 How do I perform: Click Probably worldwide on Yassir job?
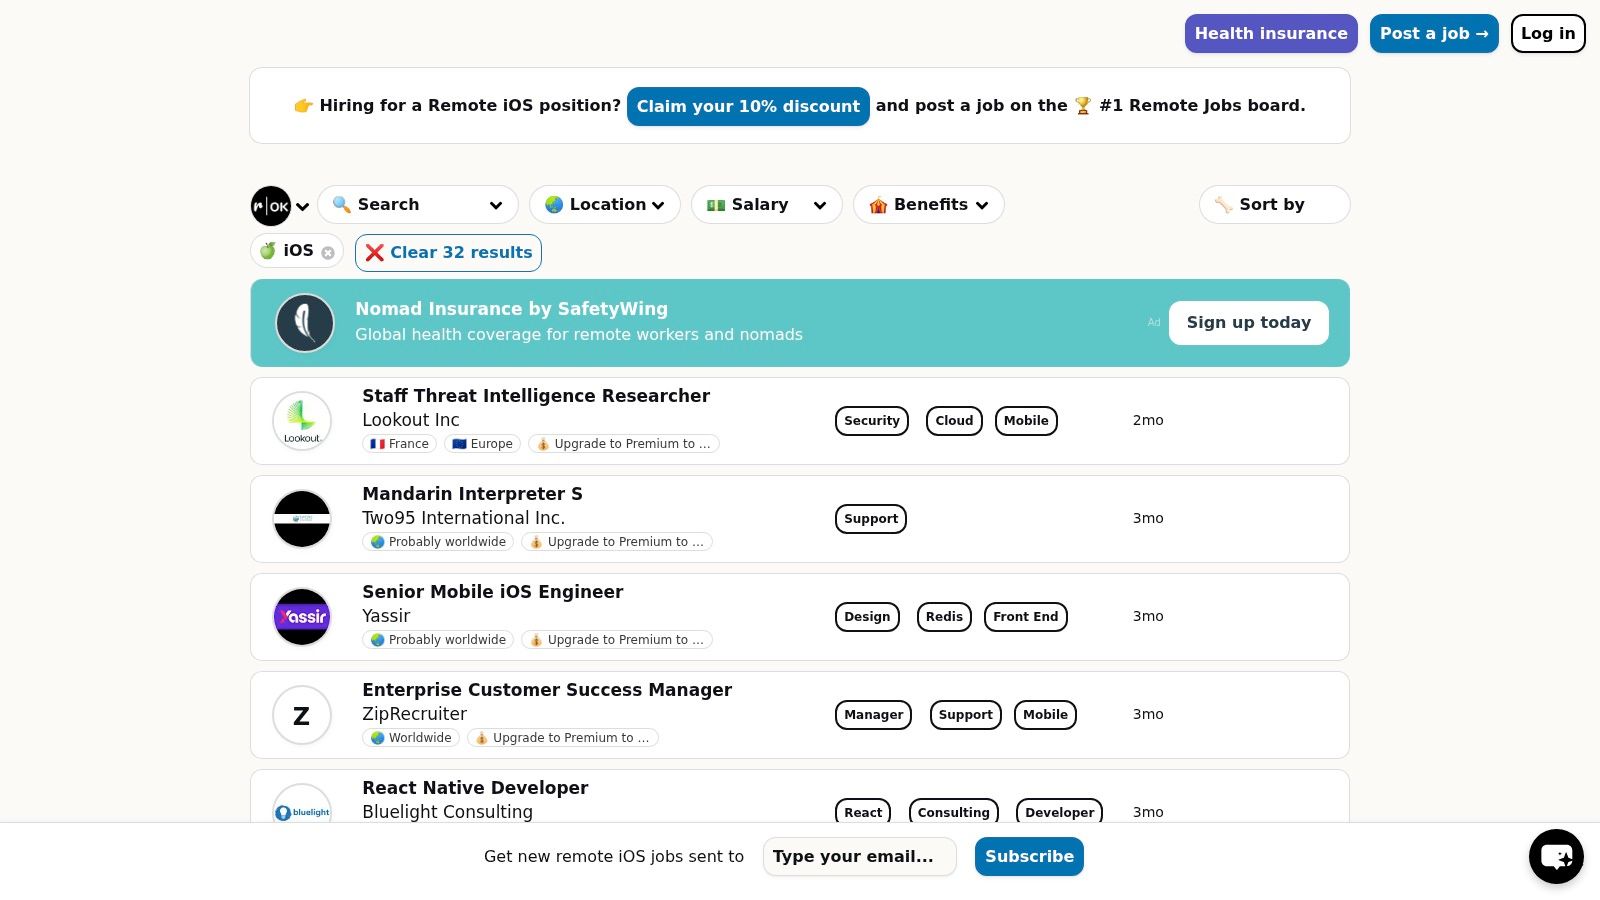pos(438,640)
